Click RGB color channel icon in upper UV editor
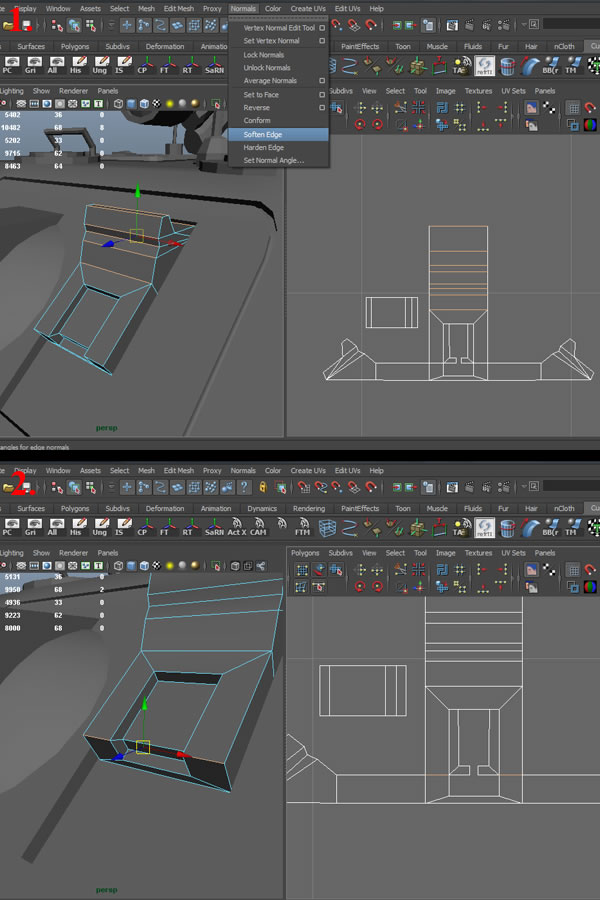Viewport: 600px width, 900px height. 590,125
